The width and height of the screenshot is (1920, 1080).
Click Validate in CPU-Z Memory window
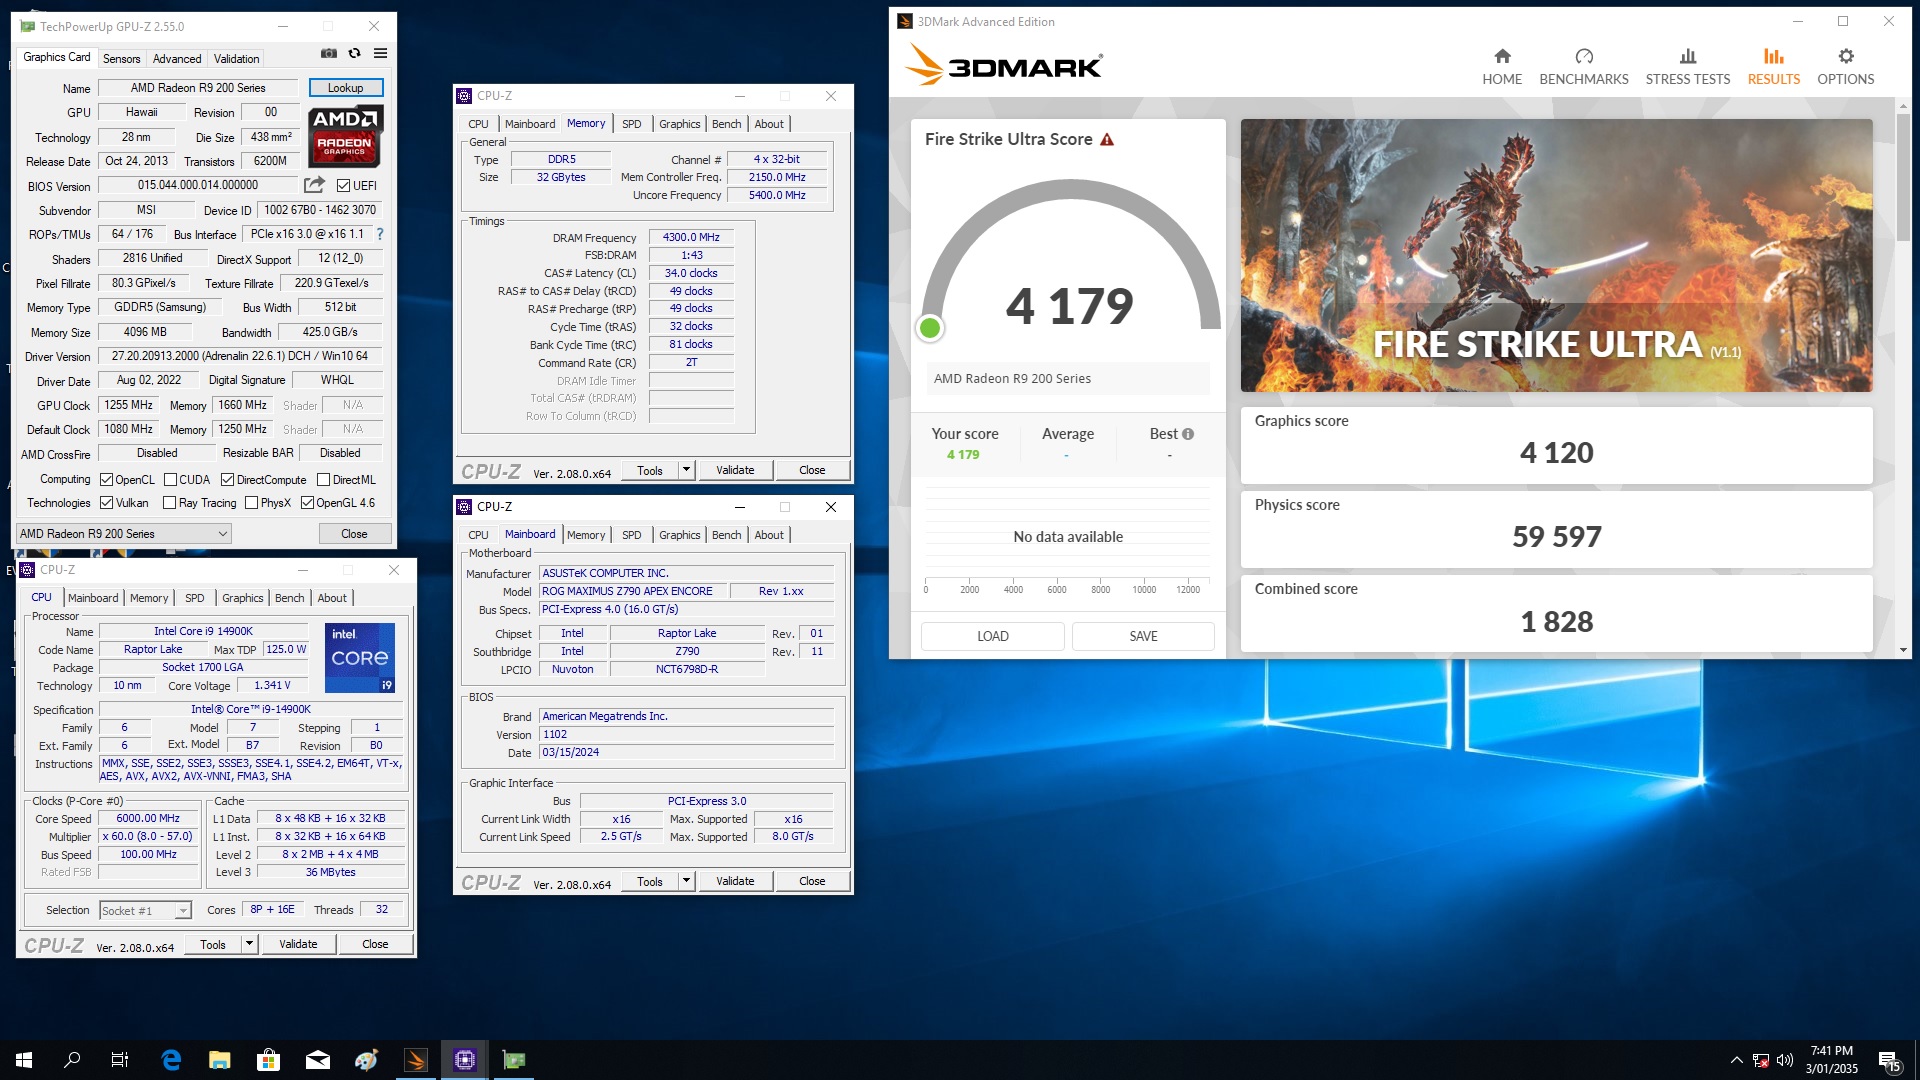tap(735, 470)
